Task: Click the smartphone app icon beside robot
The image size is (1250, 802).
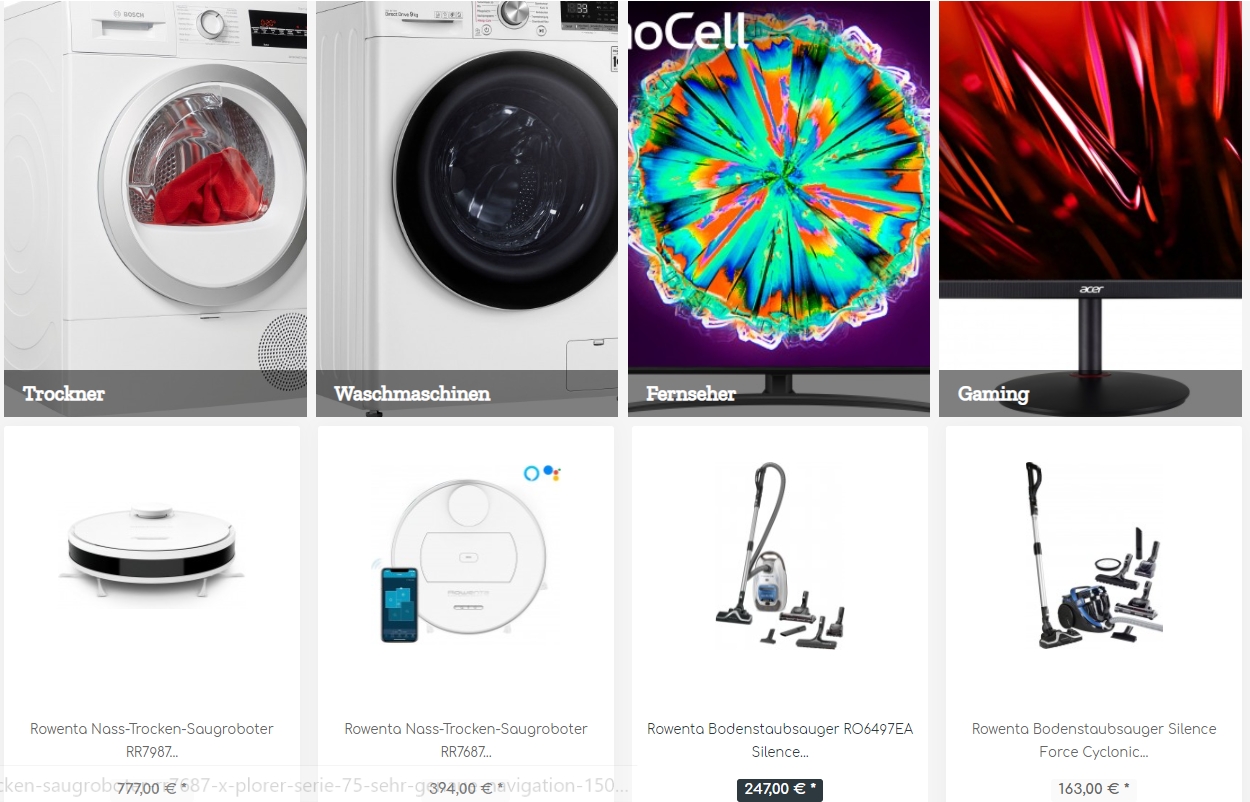Action: (x=398, y=604)
